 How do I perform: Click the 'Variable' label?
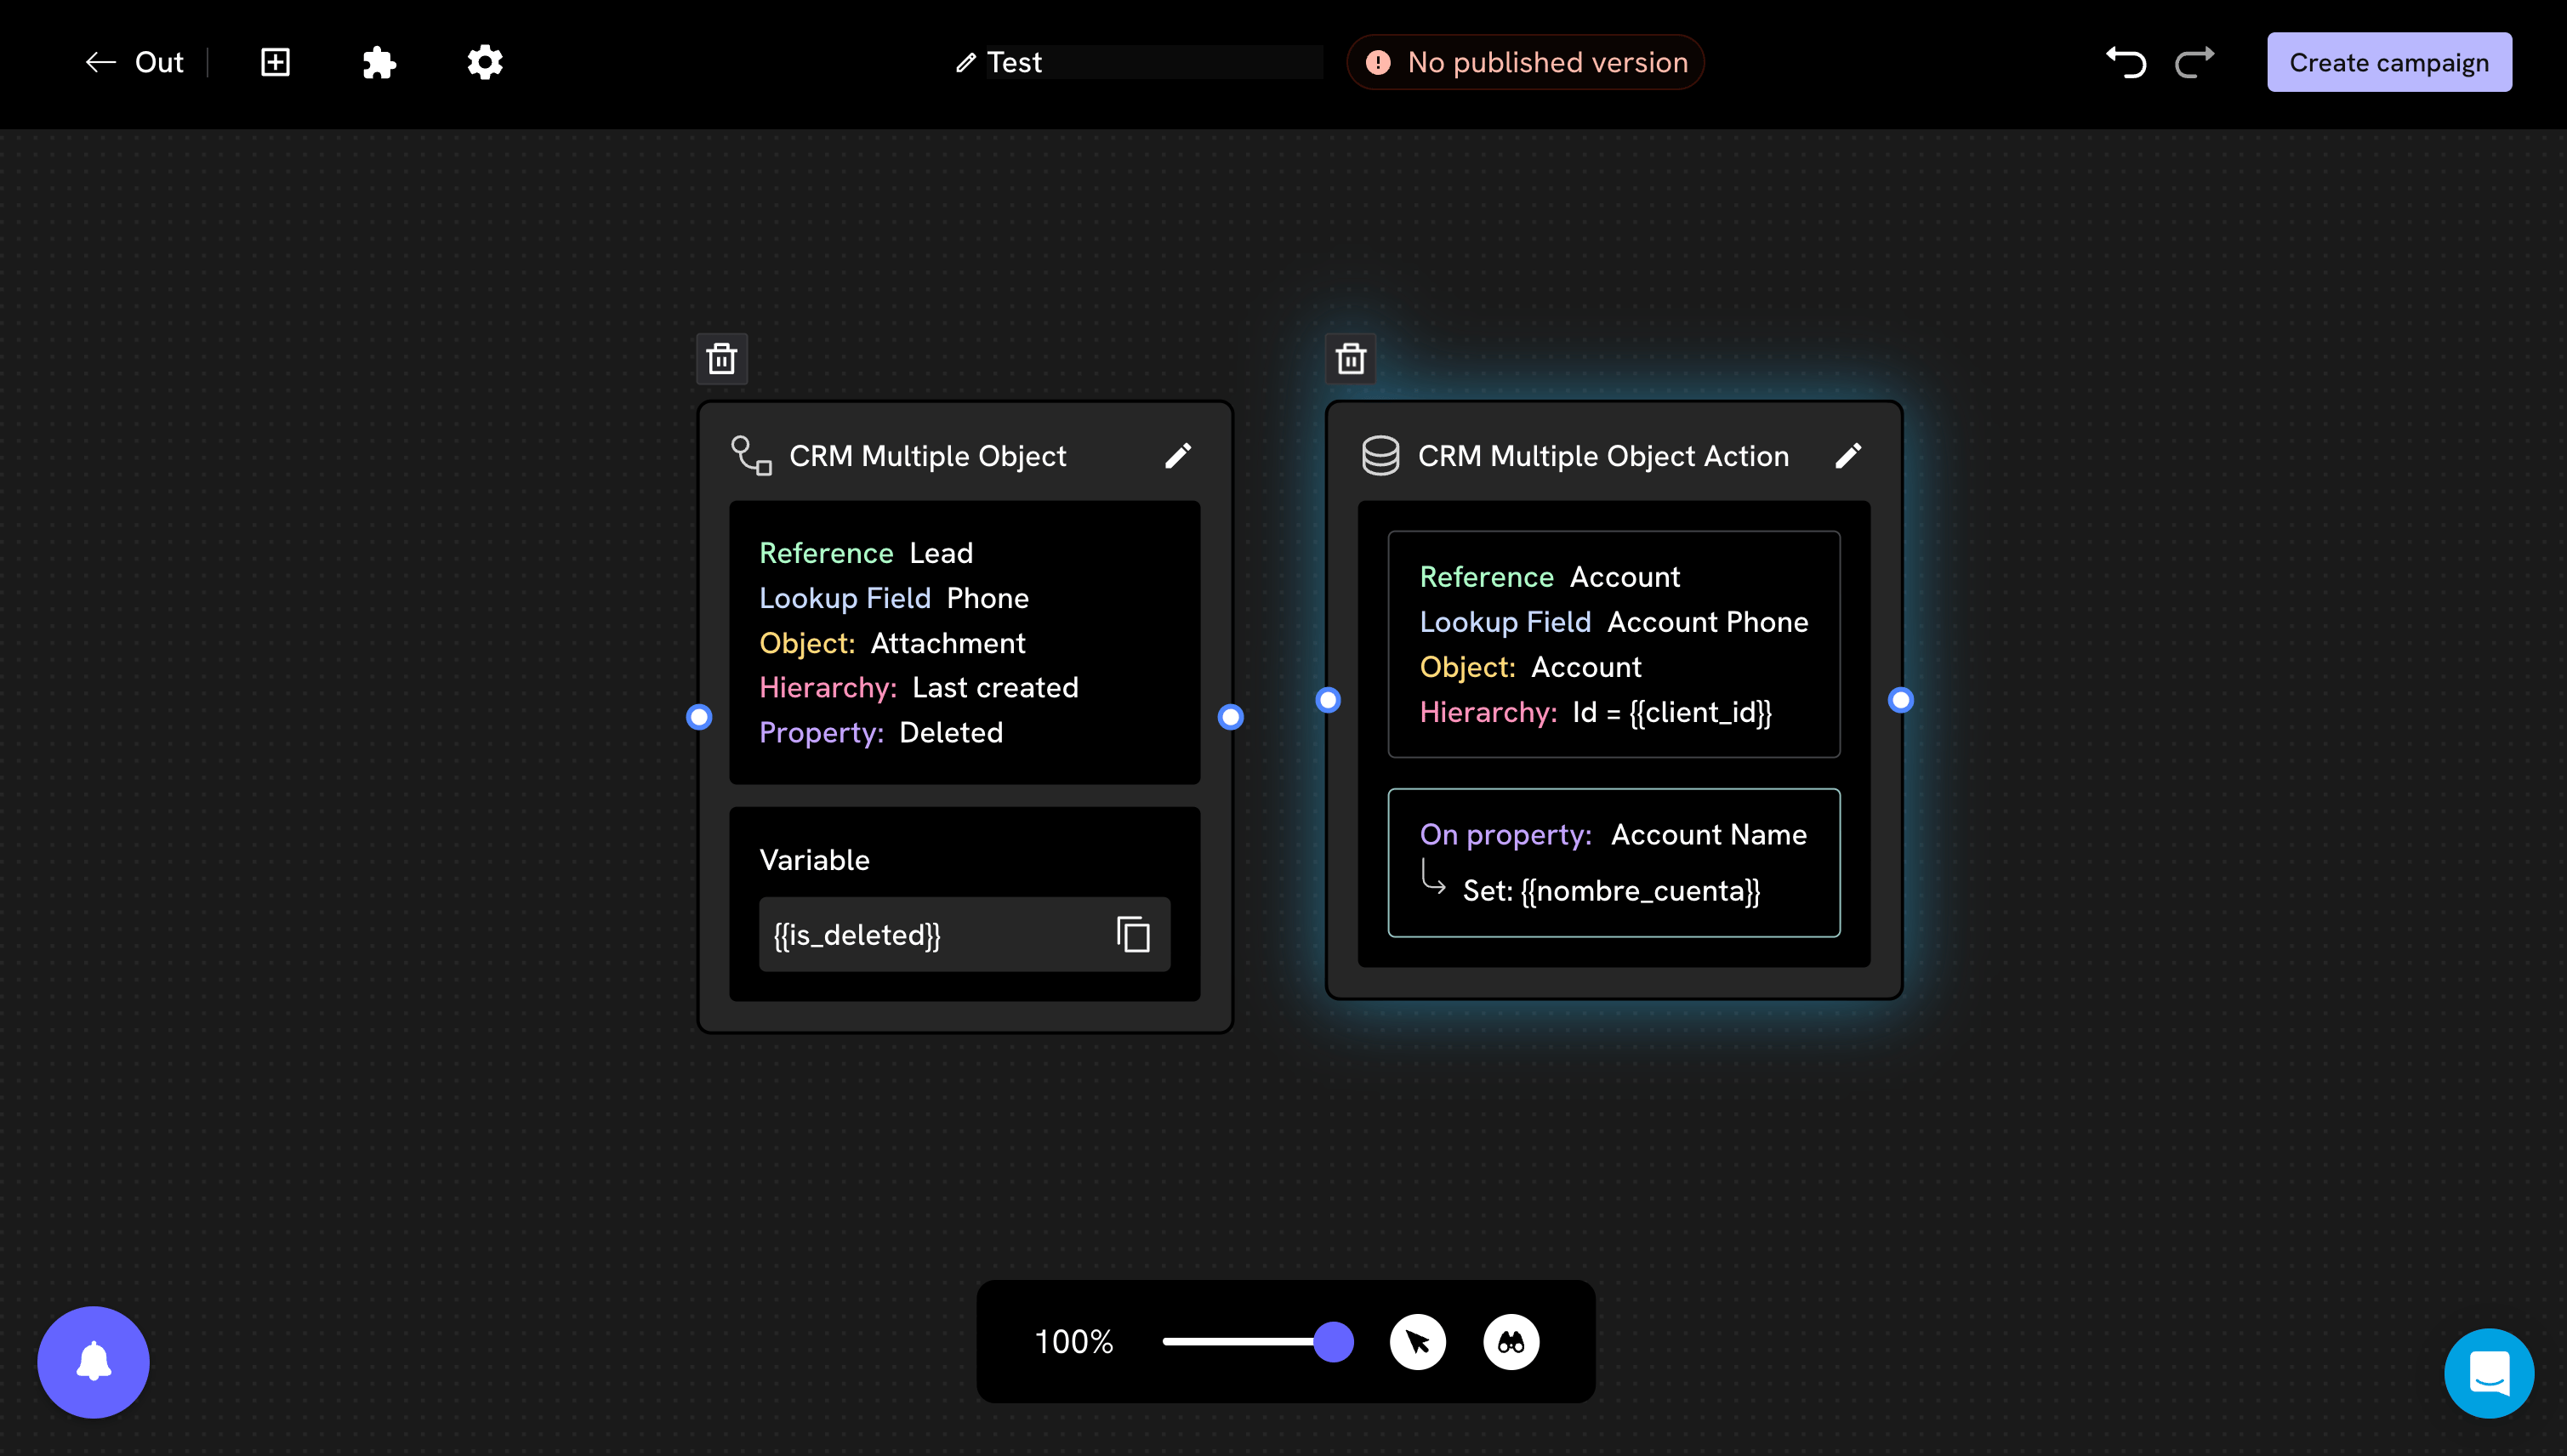pos(814,860)
